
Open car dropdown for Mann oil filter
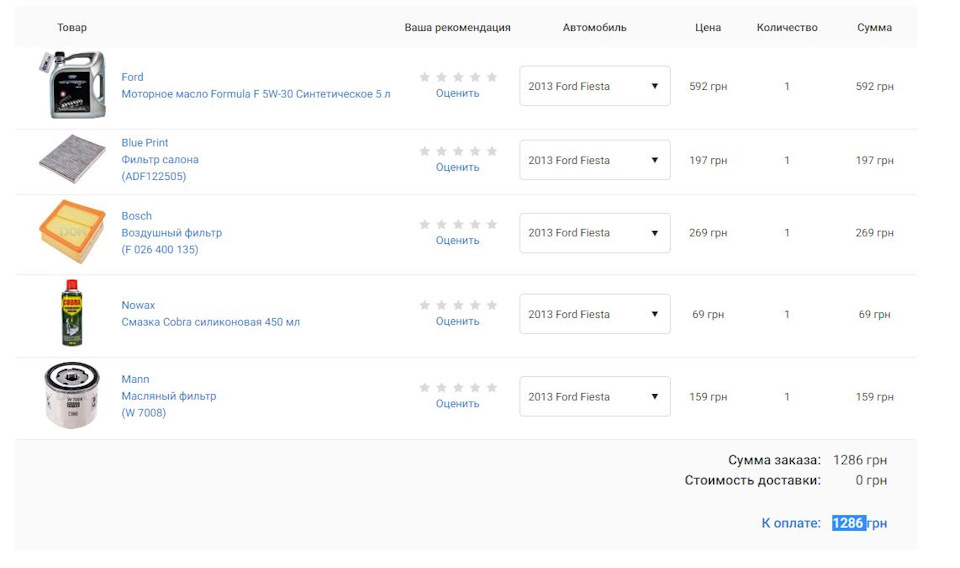[594, 397]
